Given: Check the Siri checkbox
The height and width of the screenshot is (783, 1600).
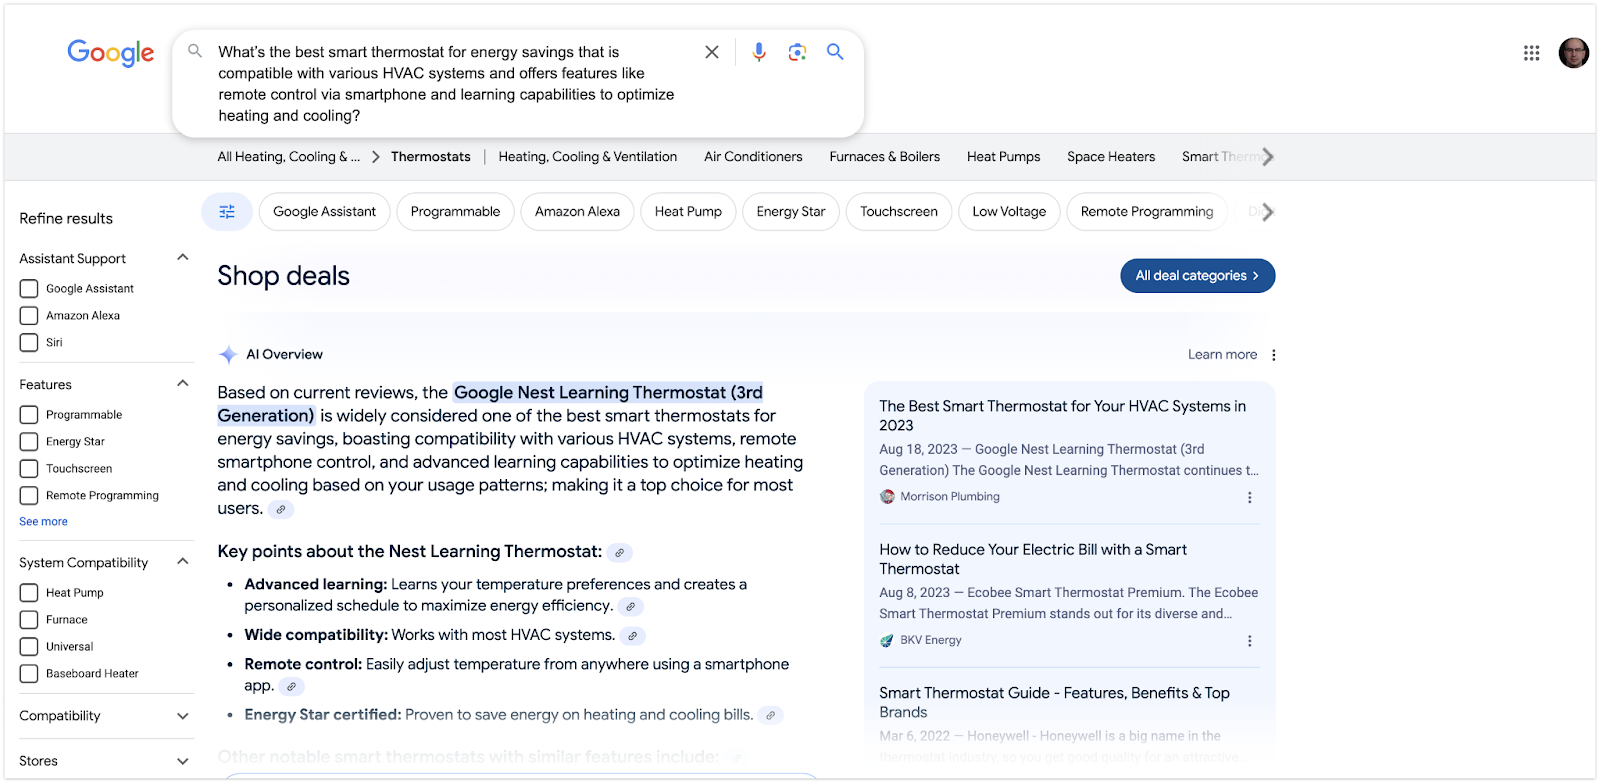Looking at the screenshot, I should coord(29,343).
